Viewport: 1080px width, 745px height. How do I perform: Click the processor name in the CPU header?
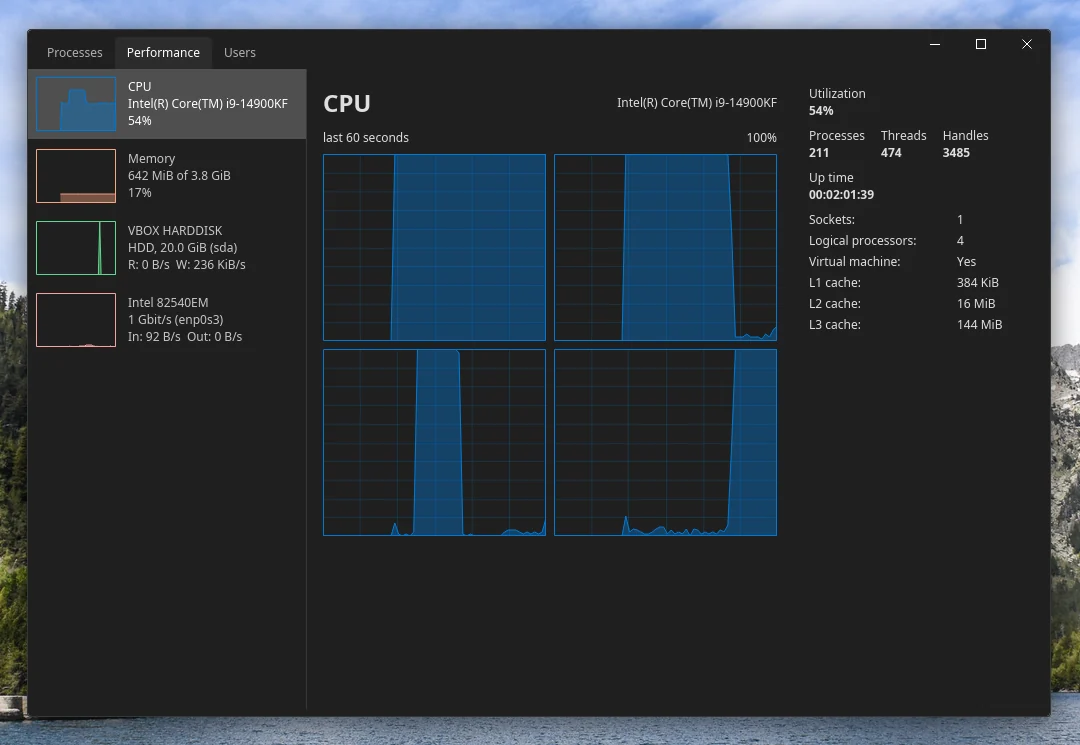point(697,103)
